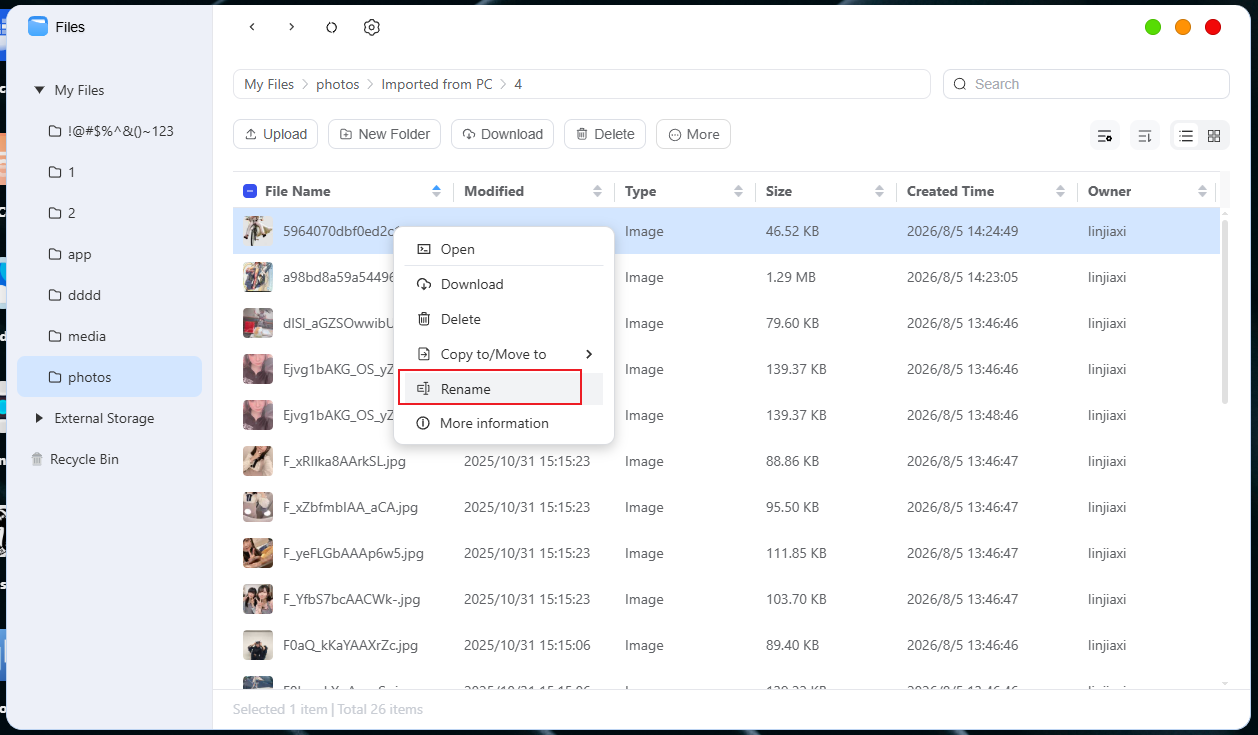This screenshot has width=1258, height=735.
Task: Click the toolbar Download button
Action: [x=502, y=134]
